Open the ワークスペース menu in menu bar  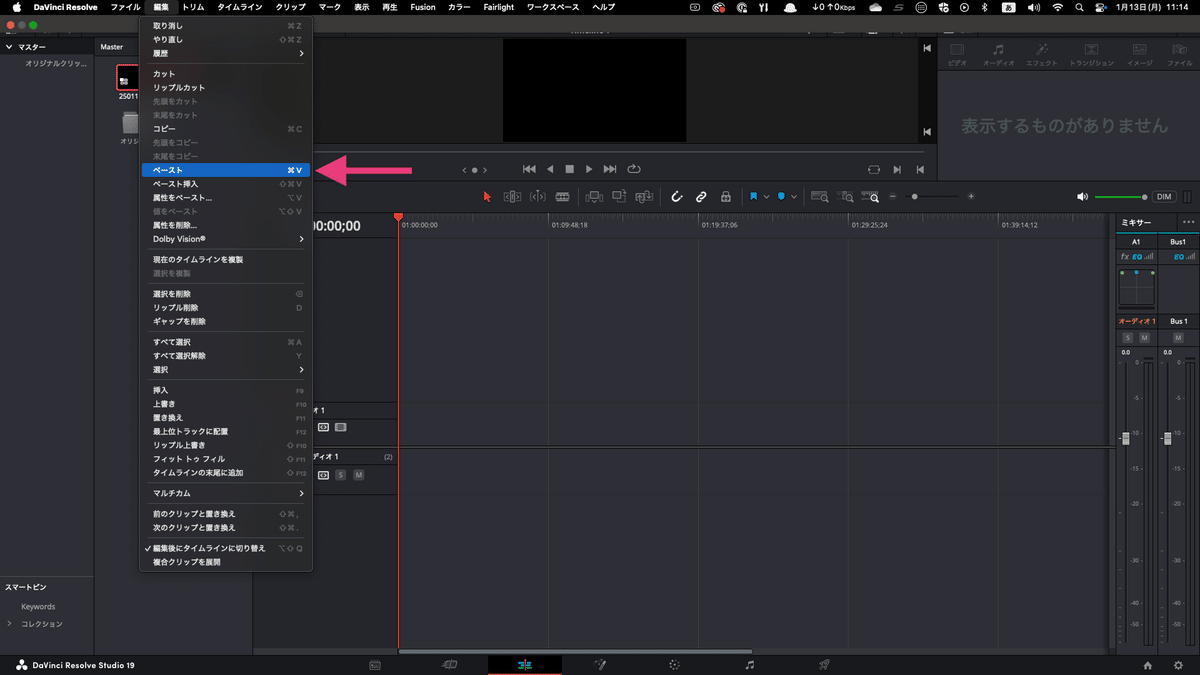(x=551, y=7)
